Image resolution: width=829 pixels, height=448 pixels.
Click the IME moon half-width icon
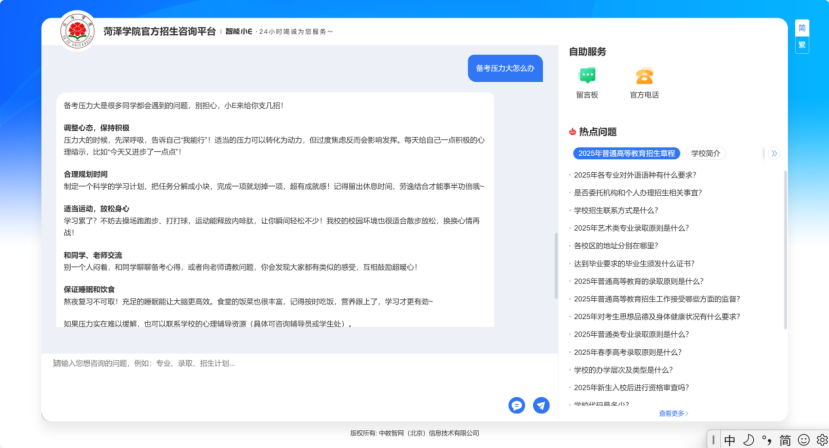[x=748, y=440]
